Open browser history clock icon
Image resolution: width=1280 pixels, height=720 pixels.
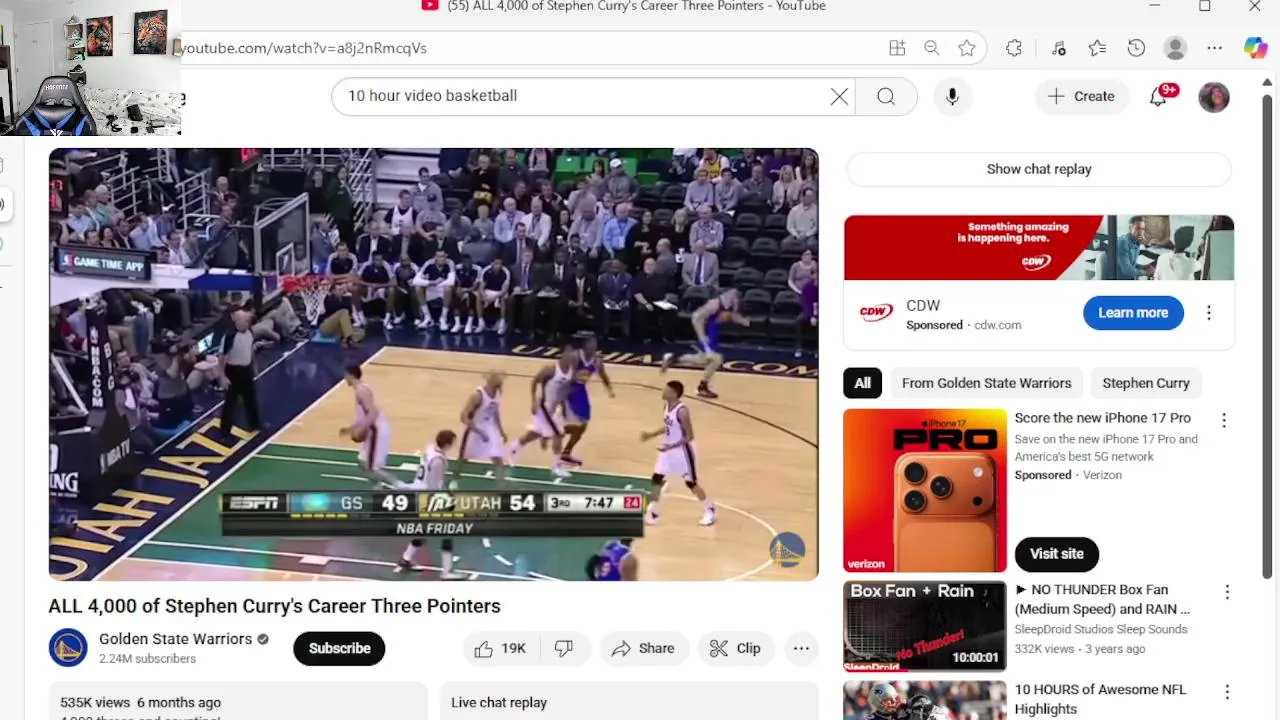pyautogui.click(x=1136, y=48)
